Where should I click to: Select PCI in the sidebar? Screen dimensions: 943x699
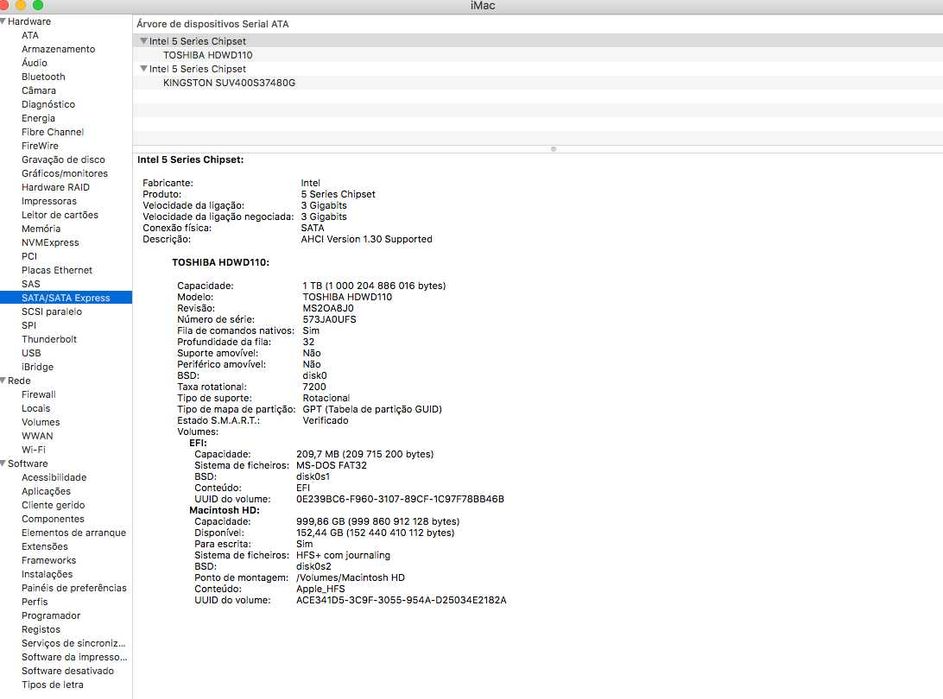click(x=29, y=256)
